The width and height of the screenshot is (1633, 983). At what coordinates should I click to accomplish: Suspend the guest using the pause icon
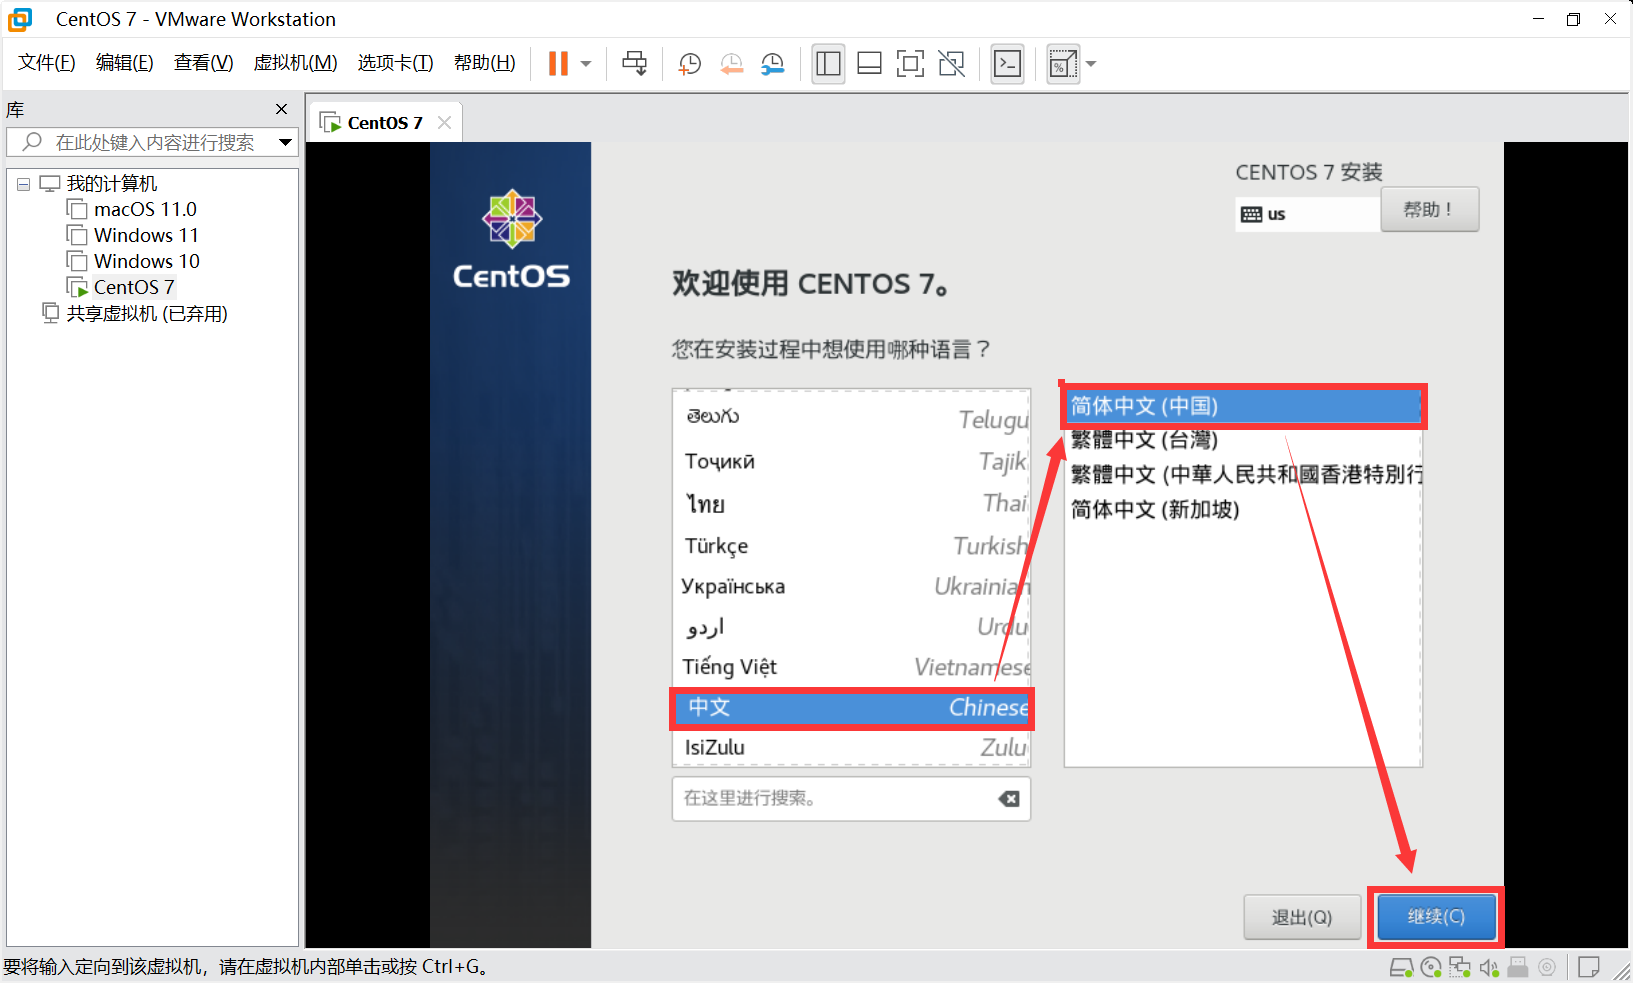point(556,63)
